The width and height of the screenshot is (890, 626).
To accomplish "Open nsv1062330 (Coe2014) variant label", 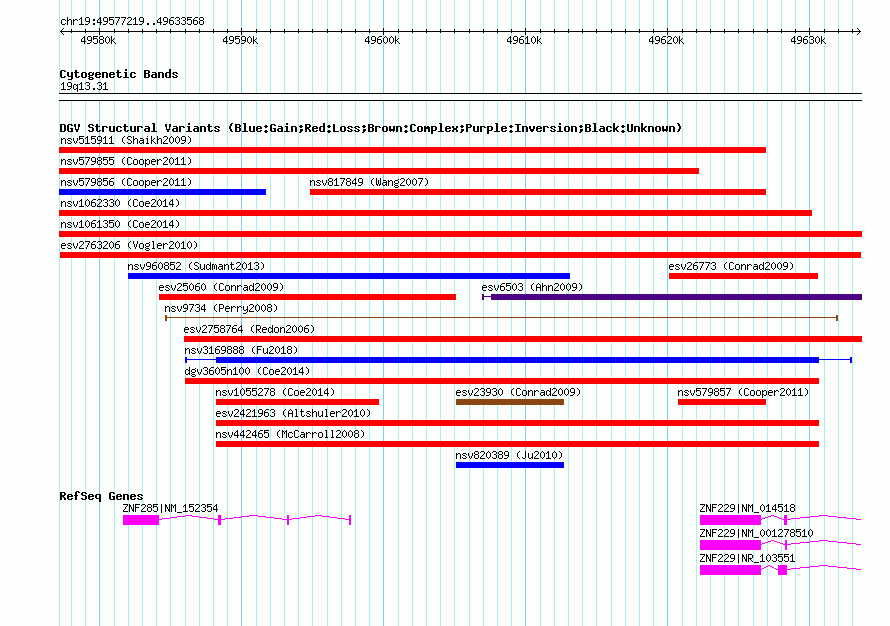I will pyautogui.click(x=120, y=203).
